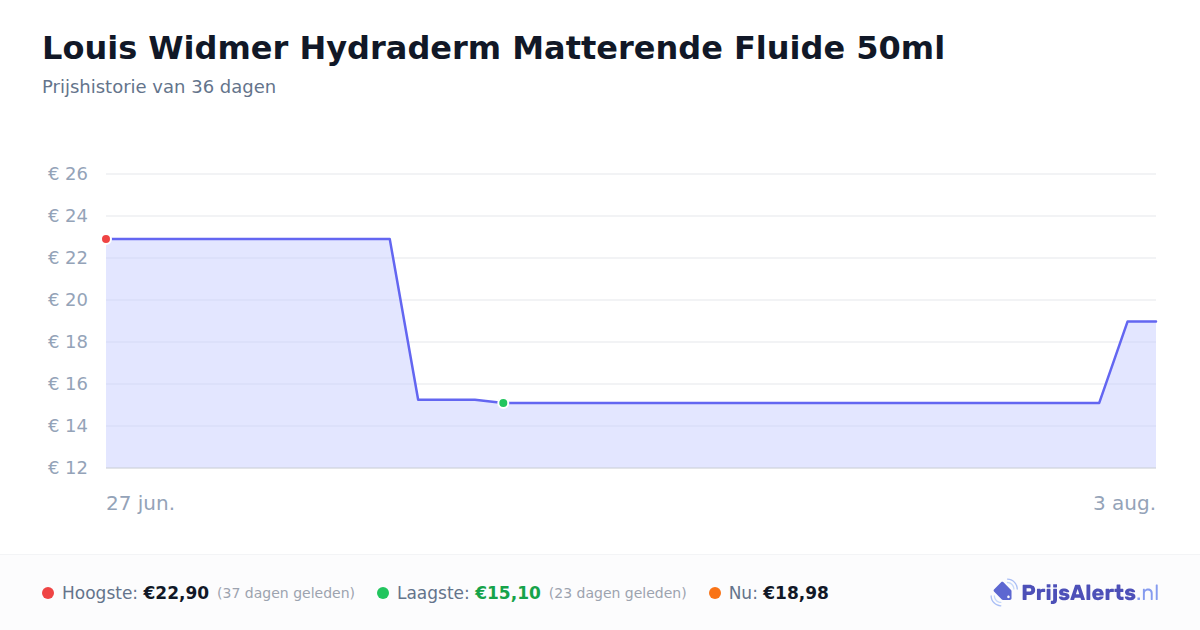Click the PrijsAlerts price tag logo icon
Screen dimensions: 1200x630
coord(1003,593)
